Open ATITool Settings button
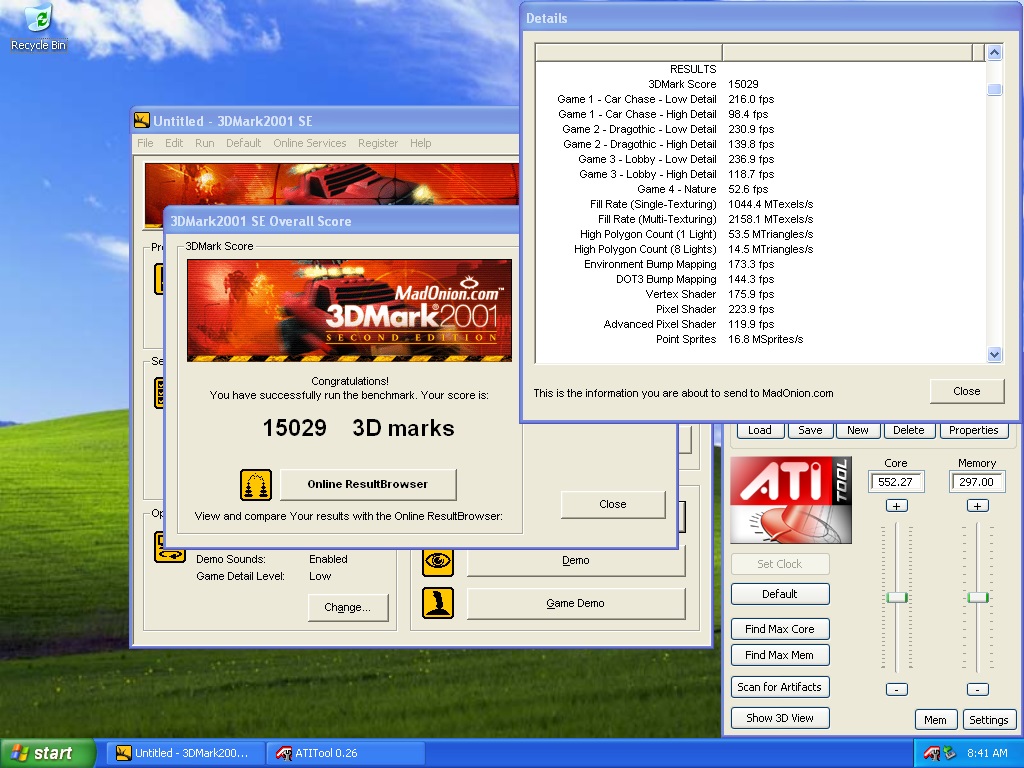1024x768 pixels. click(x=989, y=720)
